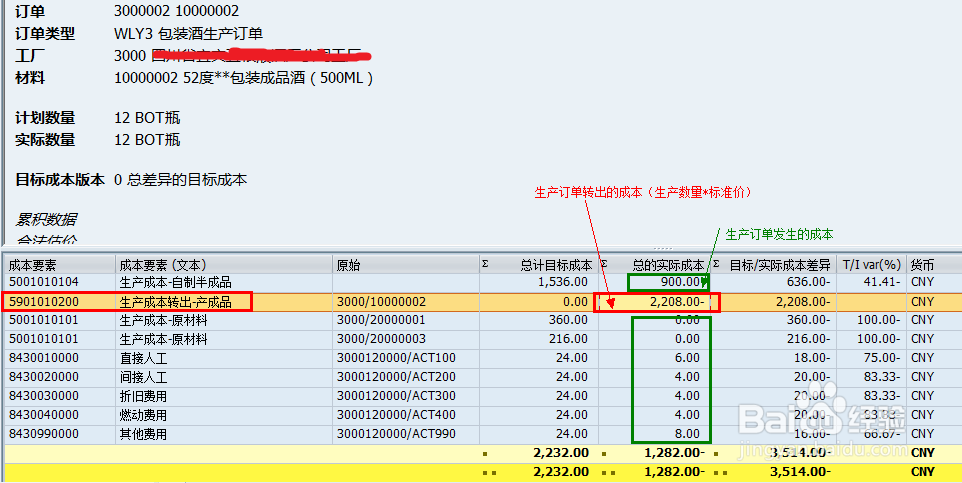Click cost element 8430040000

44,415
